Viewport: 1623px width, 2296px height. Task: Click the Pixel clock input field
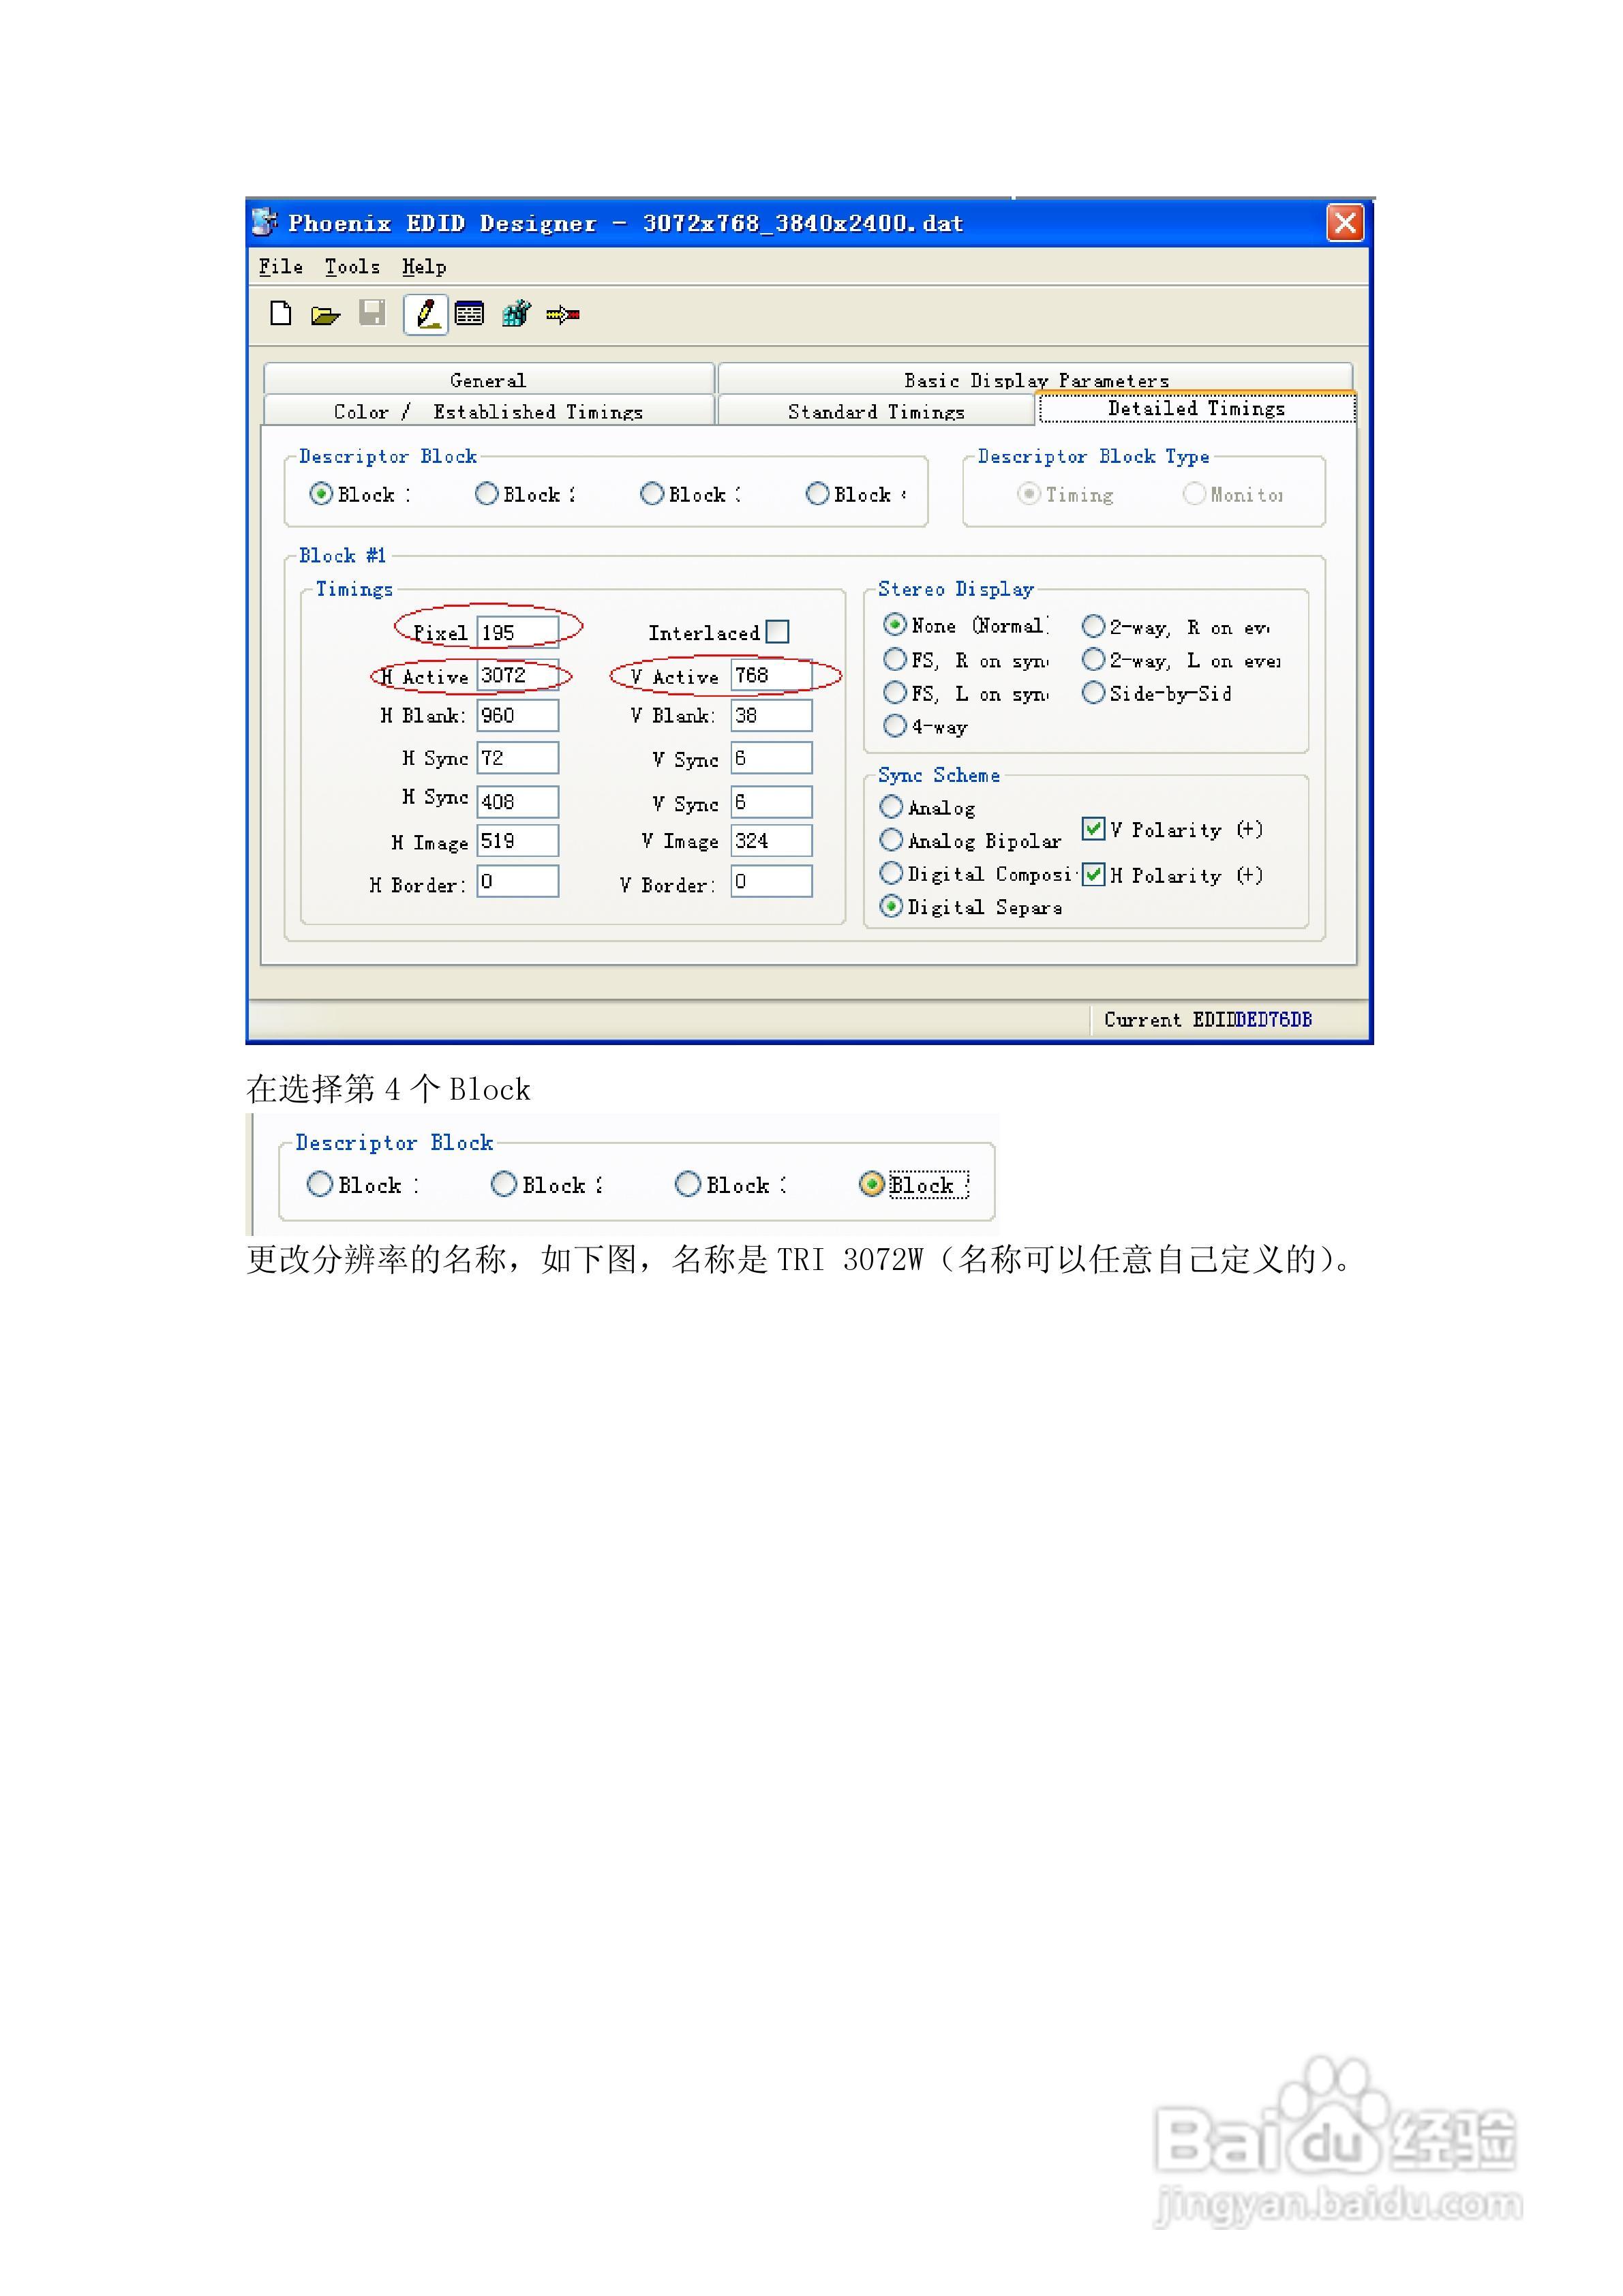click(x=517, y=633)
